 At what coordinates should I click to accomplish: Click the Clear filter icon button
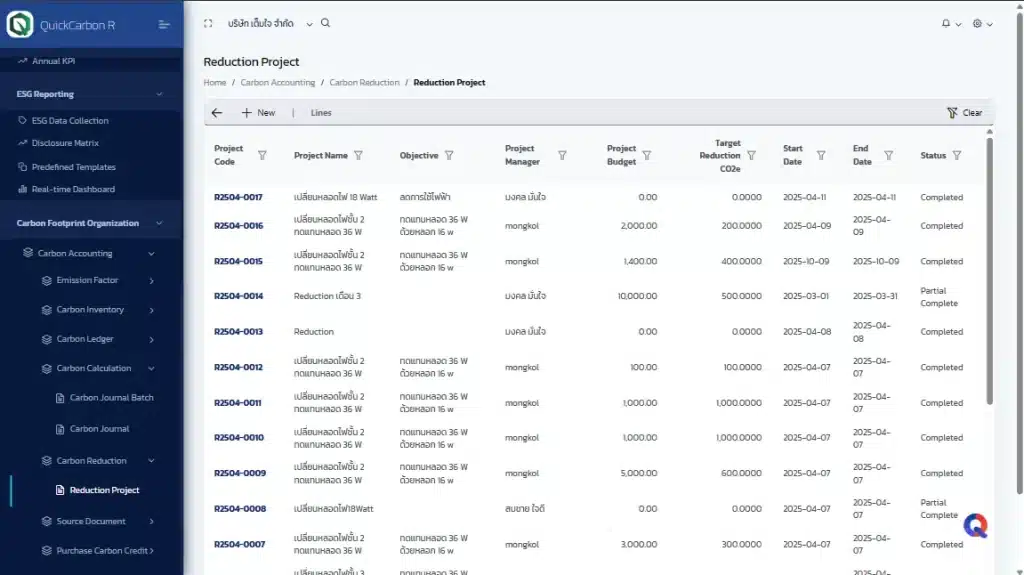[965, 113]
